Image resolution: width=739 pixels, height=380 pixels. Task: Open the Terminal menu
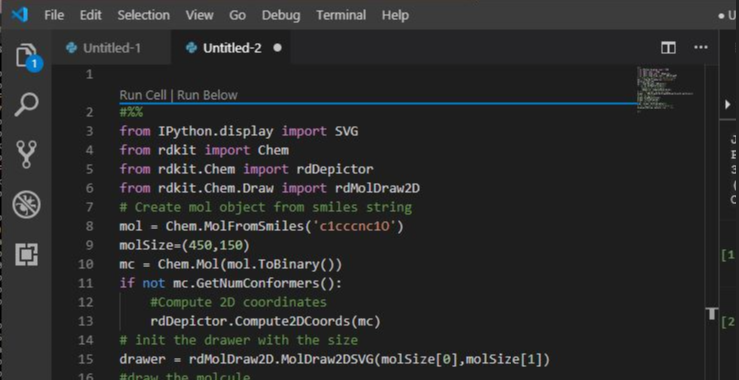(341, 15)
